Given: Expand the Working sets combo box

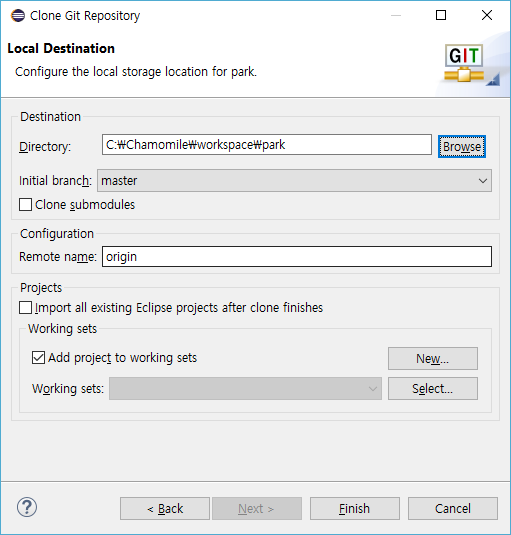Looking at the screenshot, I should [245, 388].
